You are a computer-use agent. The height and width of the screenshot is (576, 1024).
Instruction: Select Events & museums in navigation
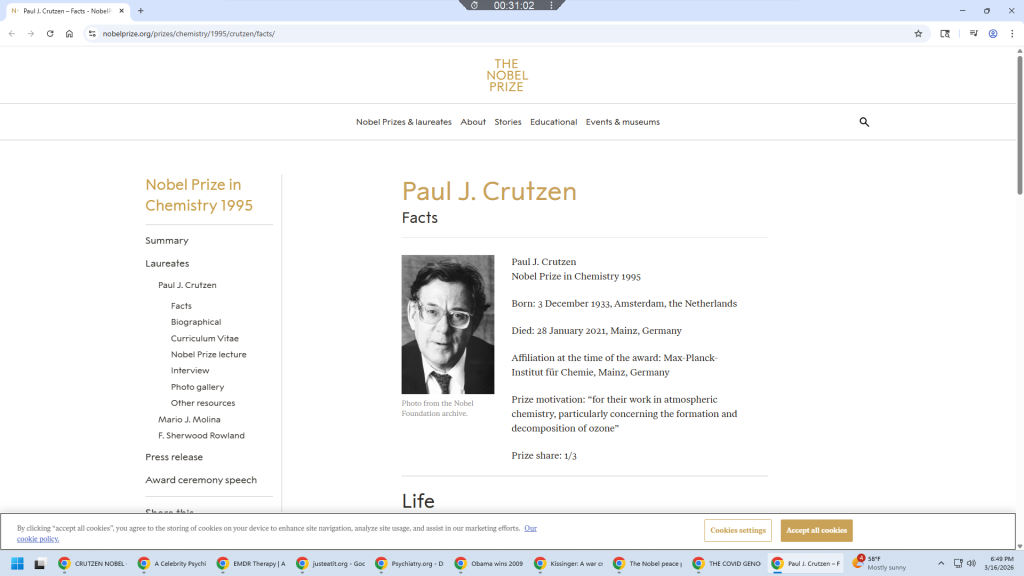coord(622,122)
